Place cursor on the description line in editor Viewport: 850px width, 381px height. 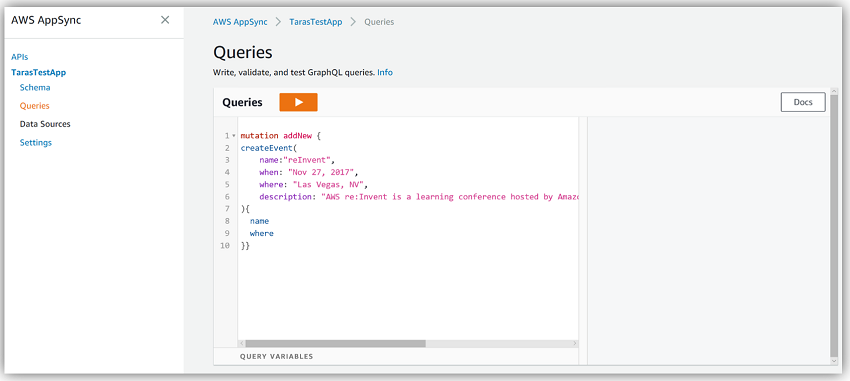coord(410,197)
